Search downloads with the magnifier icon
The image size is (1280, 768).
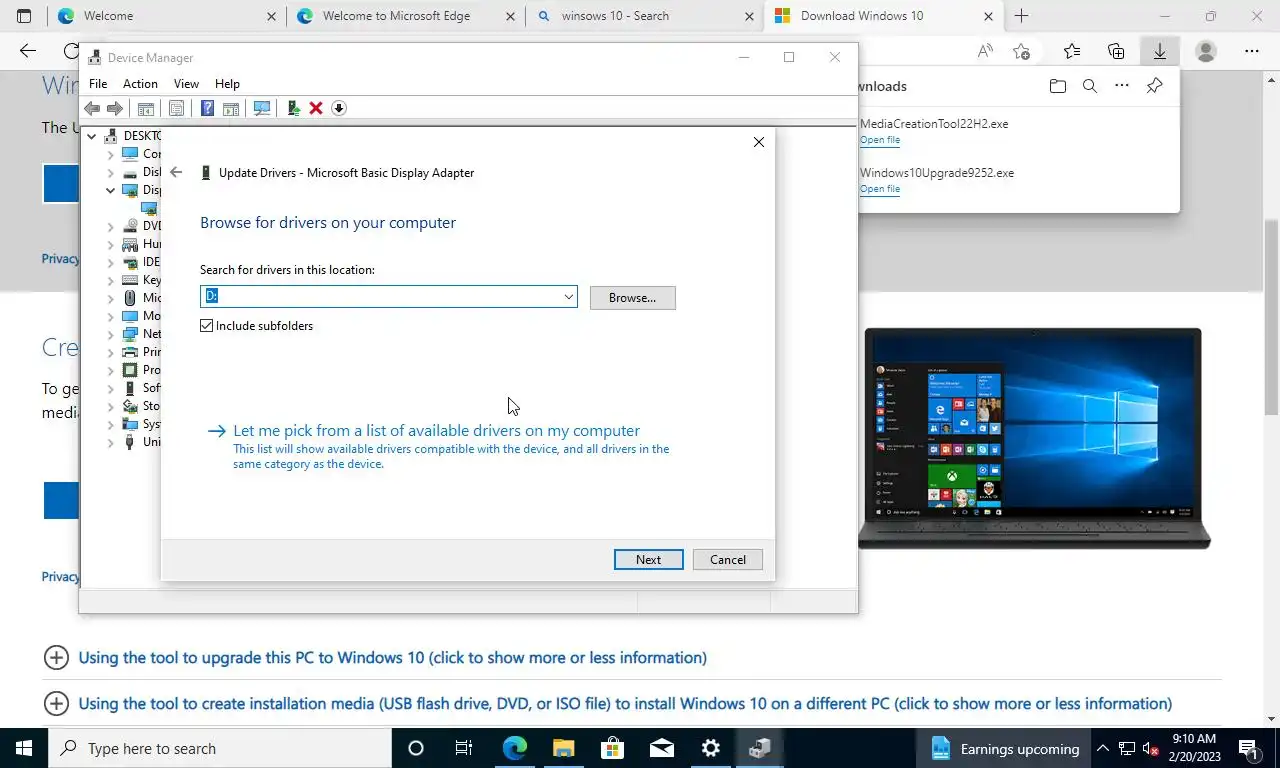[1090, 86]
